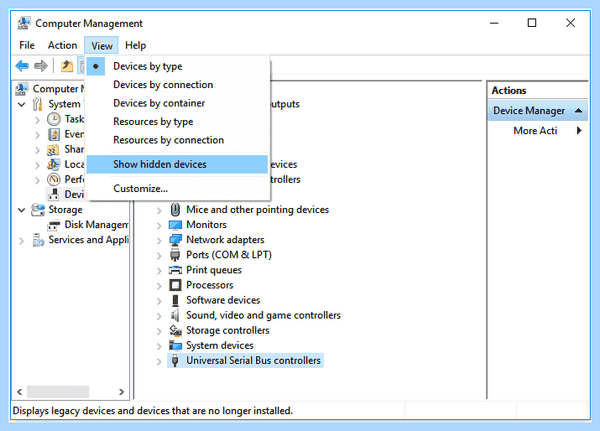Select Sound, video and game controllers text
600x431 pixels.
(x=263, y=315)
